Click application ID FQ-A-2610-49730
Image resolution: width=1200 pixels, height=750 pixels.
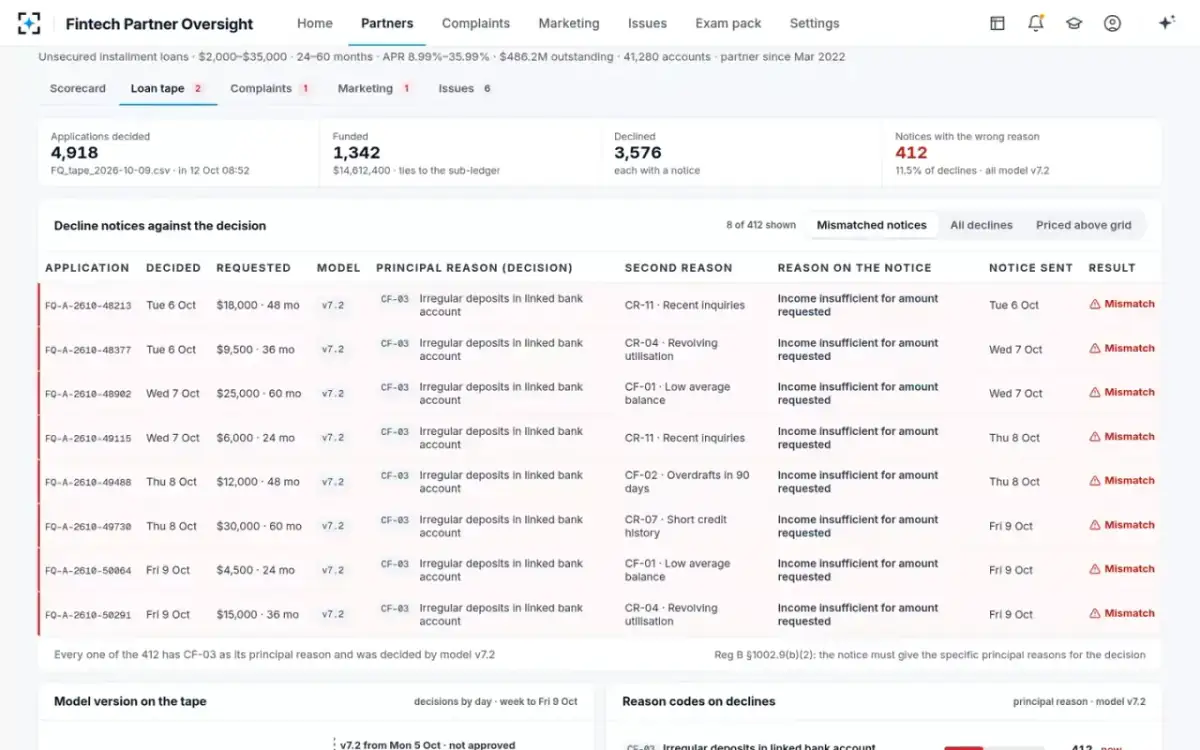tap(88, 526)
